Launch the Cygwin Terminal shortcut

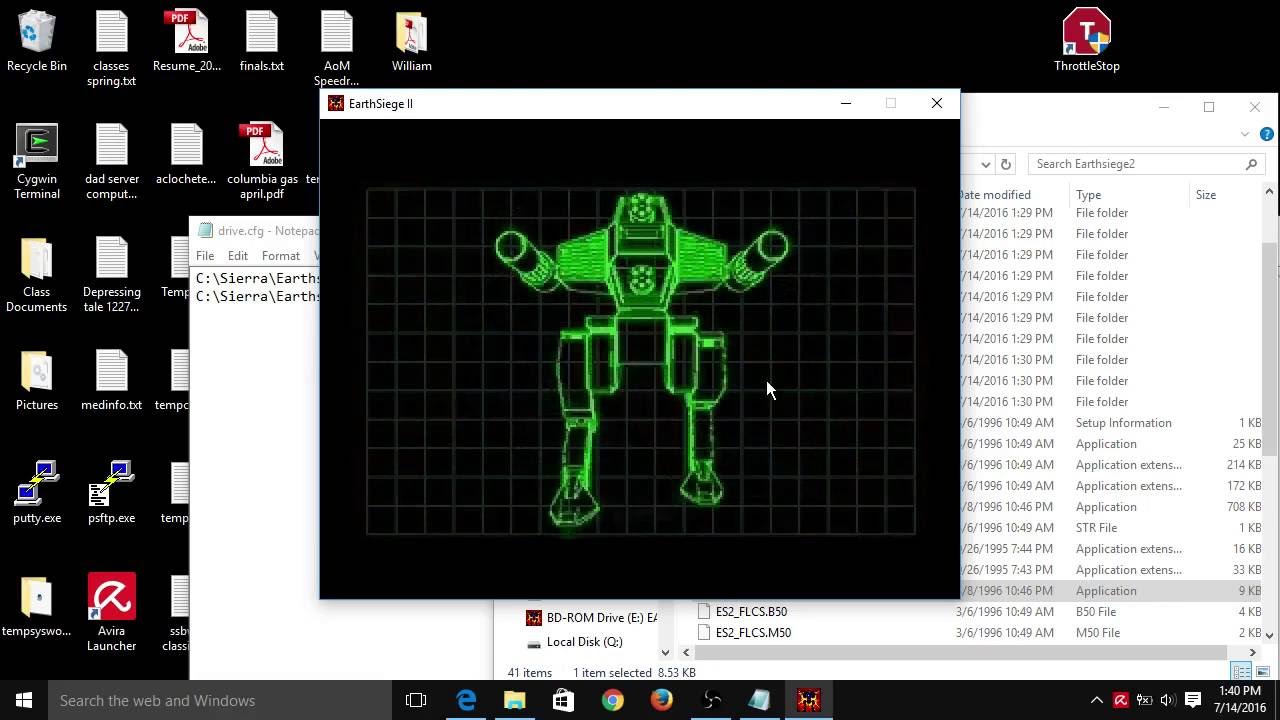[37, 160]
